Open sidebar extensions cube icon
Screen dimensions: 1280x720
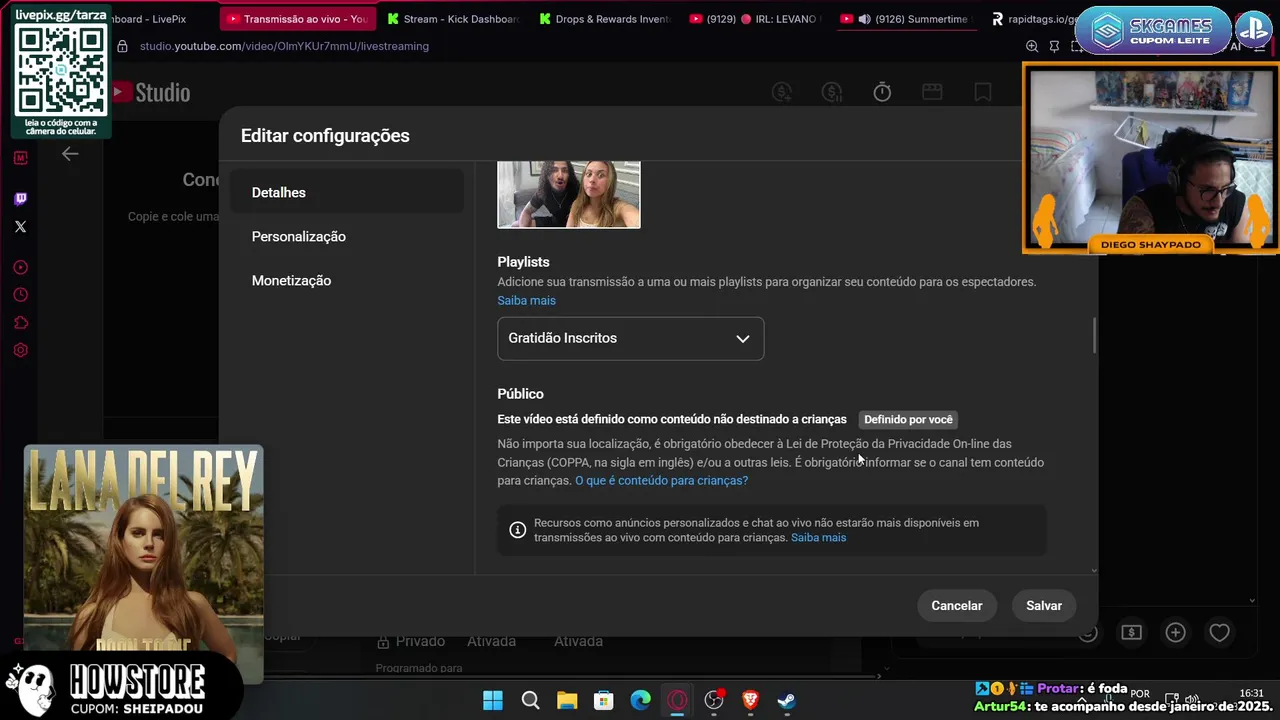tap(20, 323)
